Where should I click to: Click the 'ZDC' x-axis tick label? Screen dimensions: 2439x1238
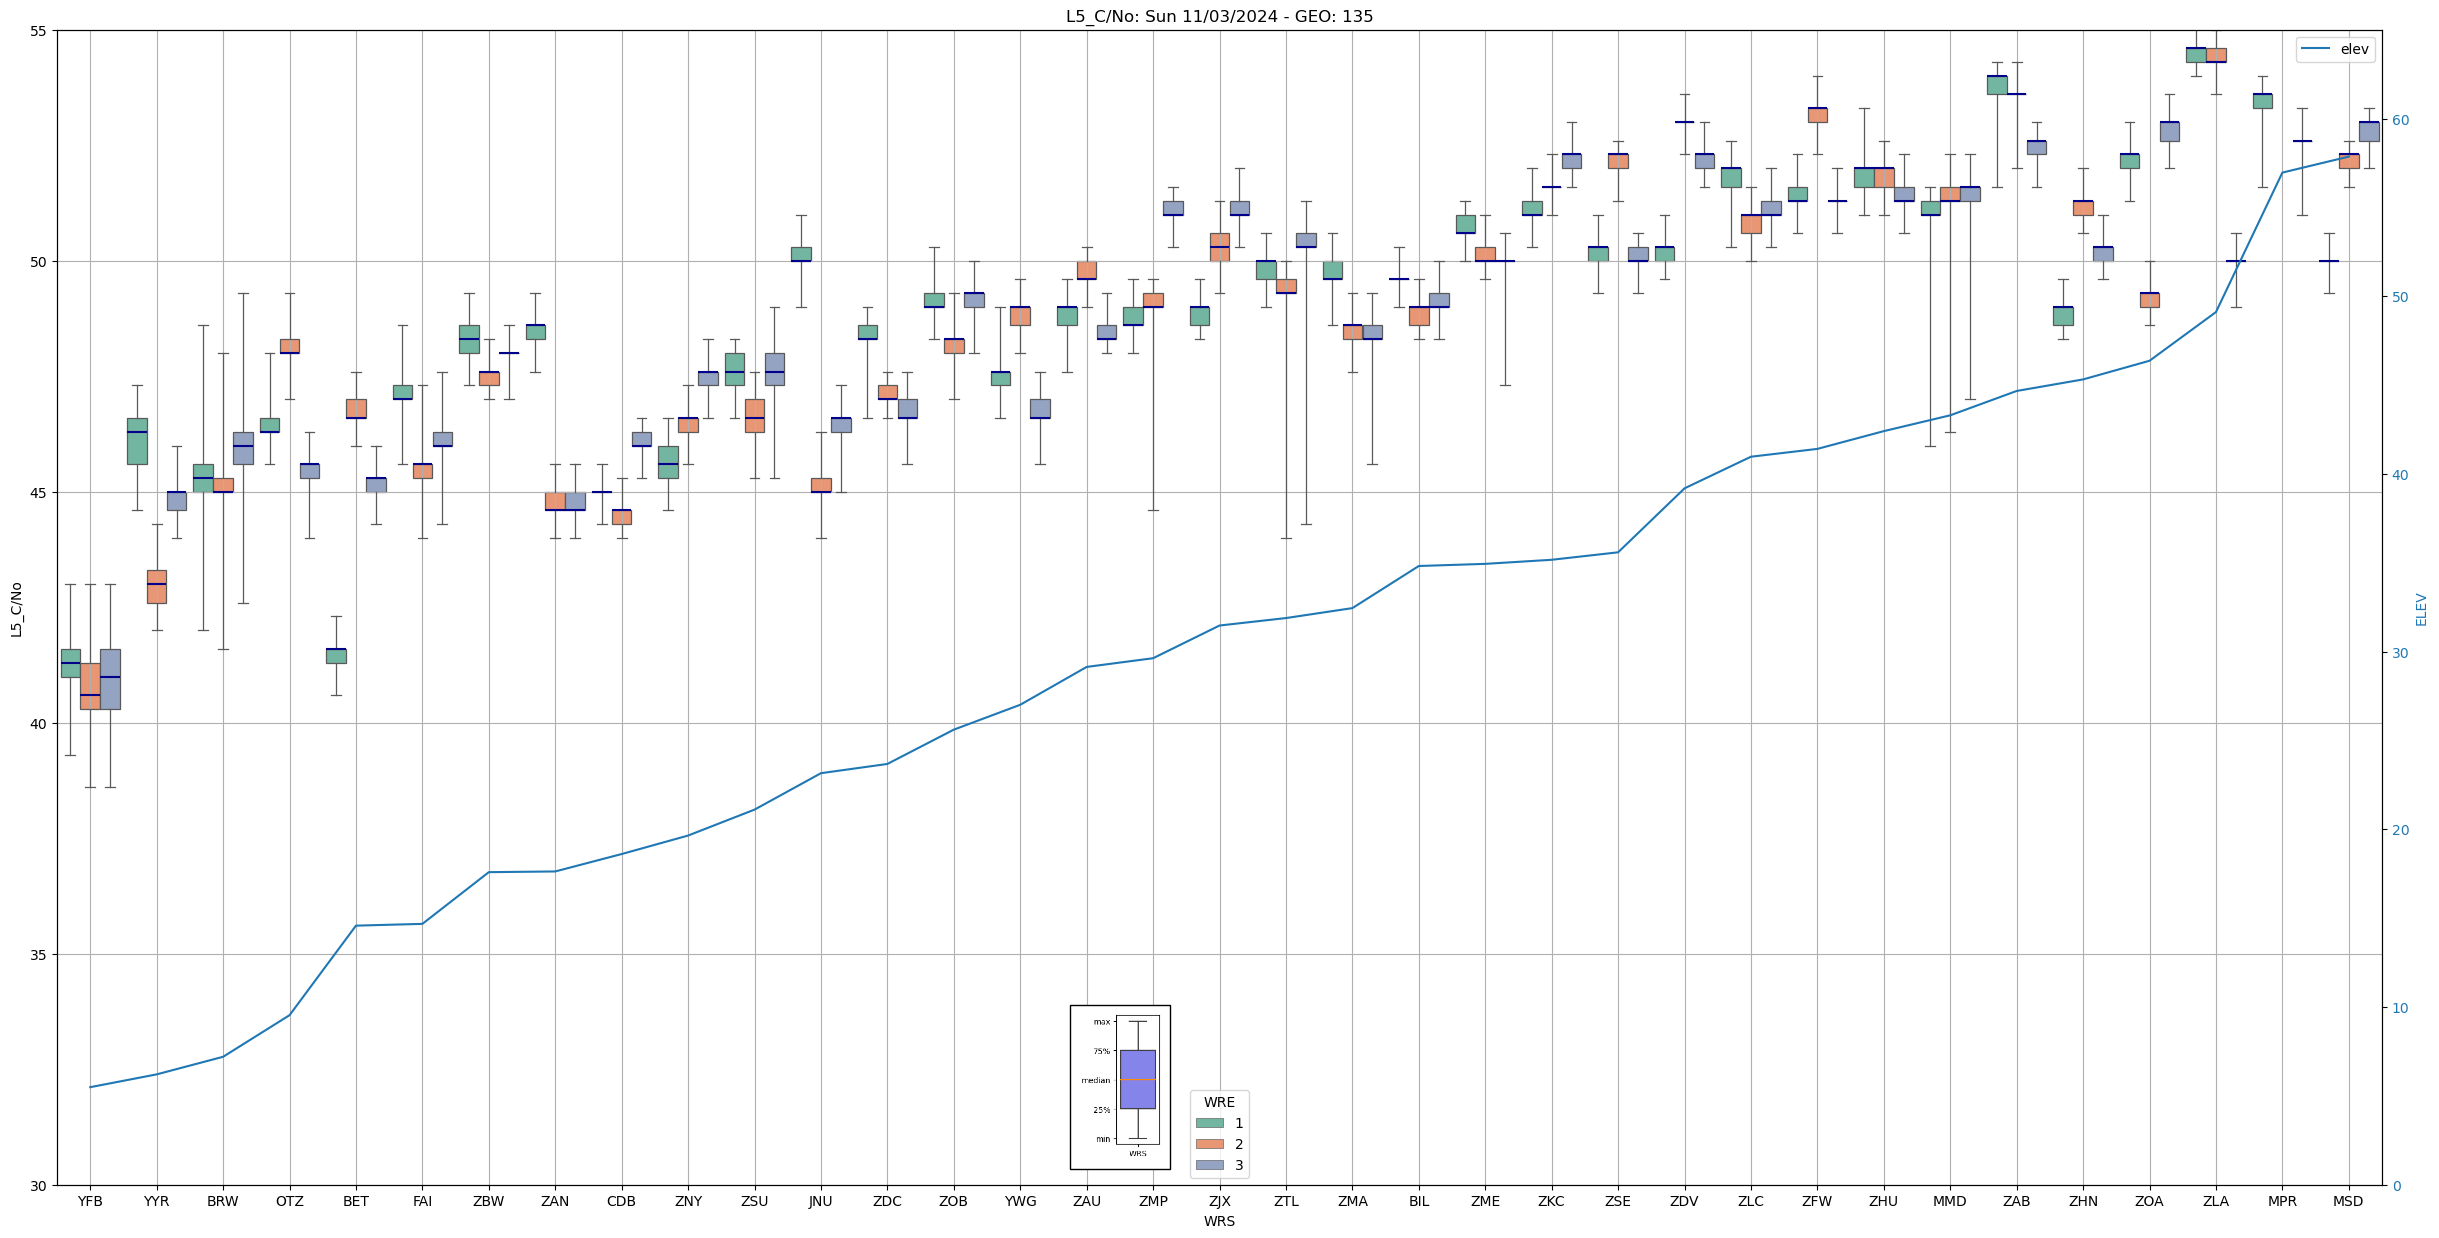(887, 1201)
